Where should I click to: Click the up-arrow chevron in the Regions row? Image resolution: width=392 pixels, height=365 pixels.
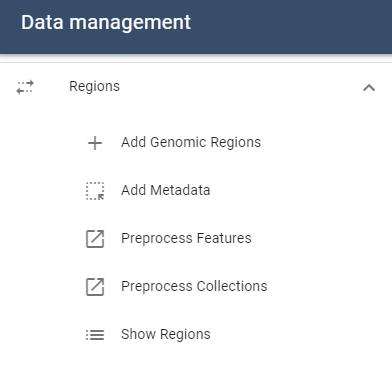tap(369, 88)
